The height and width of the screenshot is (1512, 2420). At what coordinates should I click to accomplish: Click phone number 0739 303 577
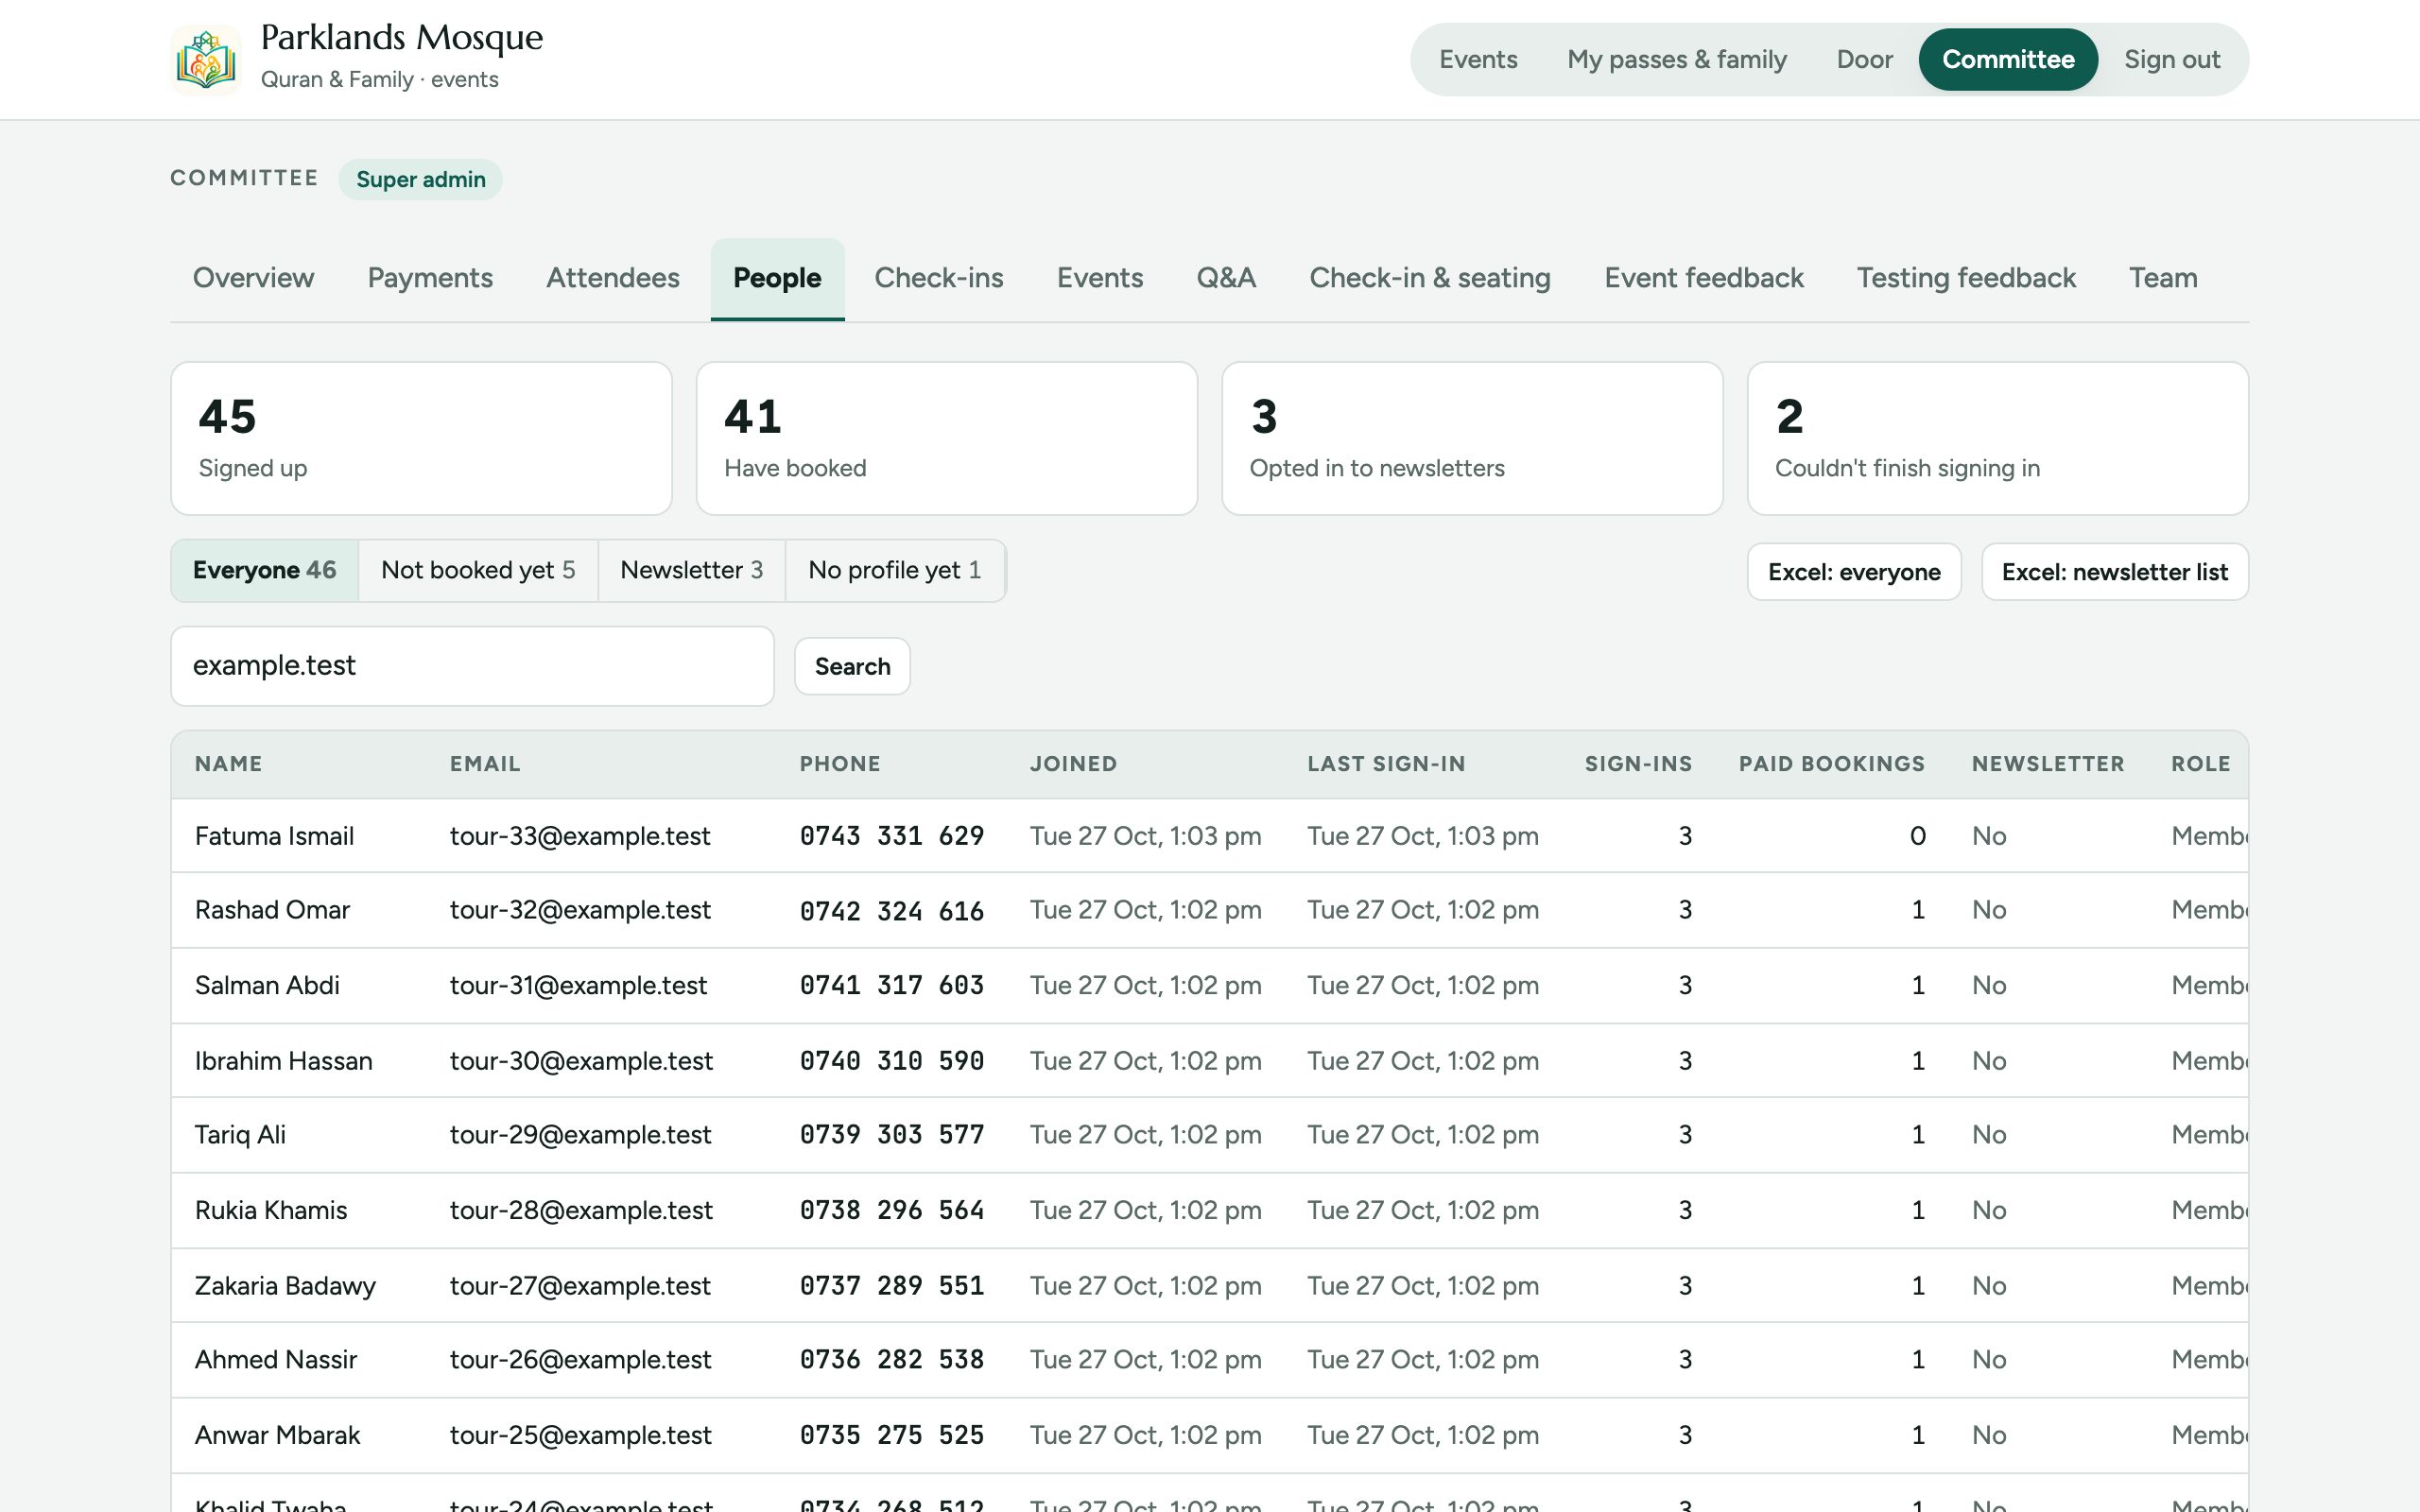coord(892,1135)
